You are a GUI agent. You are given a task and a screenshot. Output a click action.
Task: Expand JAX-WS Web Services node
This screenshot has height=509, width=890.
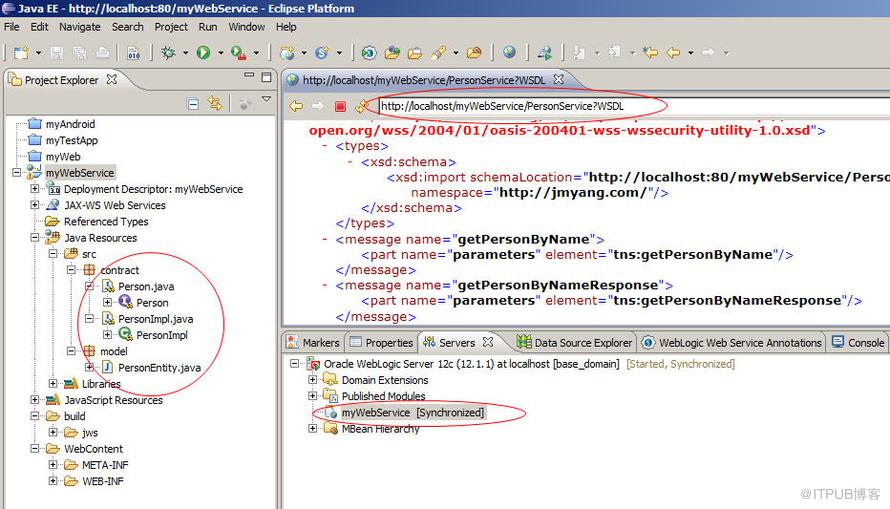35,205
